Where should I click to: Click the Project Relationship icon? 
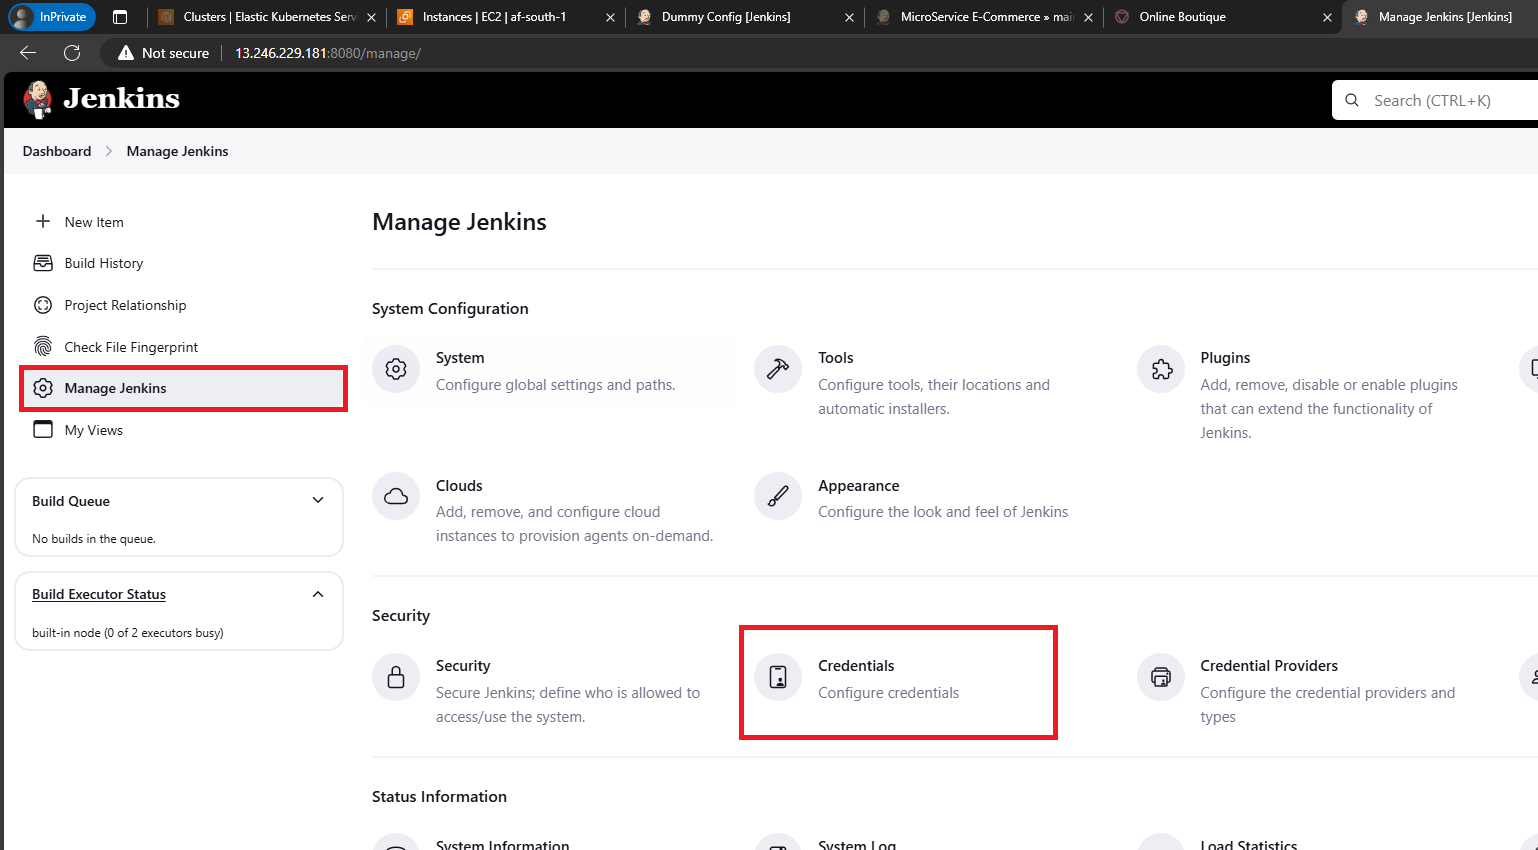pyautogui.click(x=43, y=305)
